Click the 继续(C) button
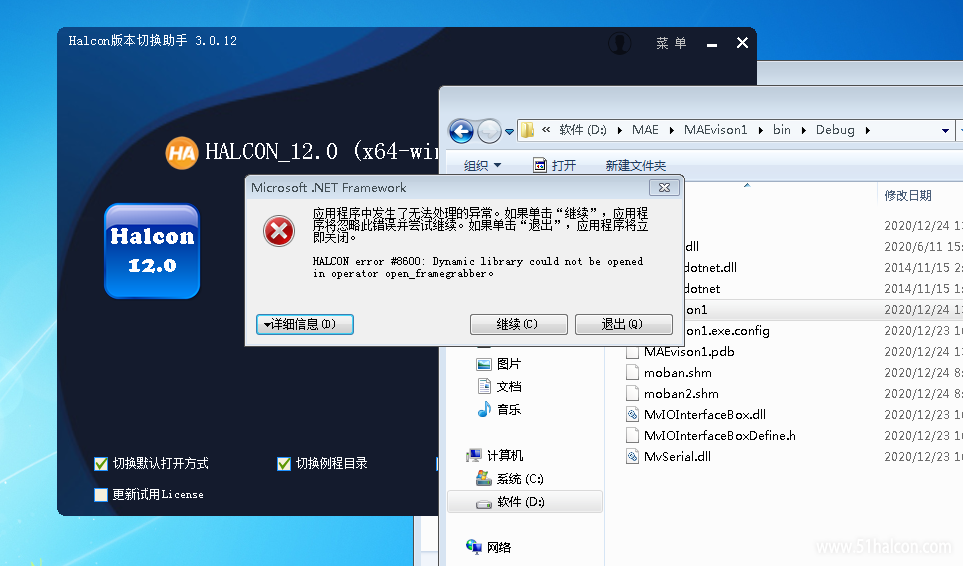This screenshot has height=566, width=963. tap(518, 324)
